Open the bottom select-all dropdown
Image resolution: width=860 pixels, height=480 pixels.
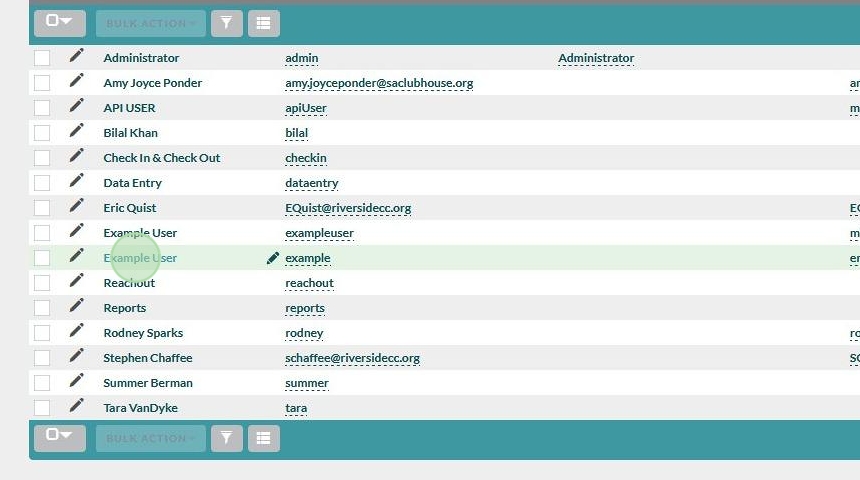click(60, 438)
